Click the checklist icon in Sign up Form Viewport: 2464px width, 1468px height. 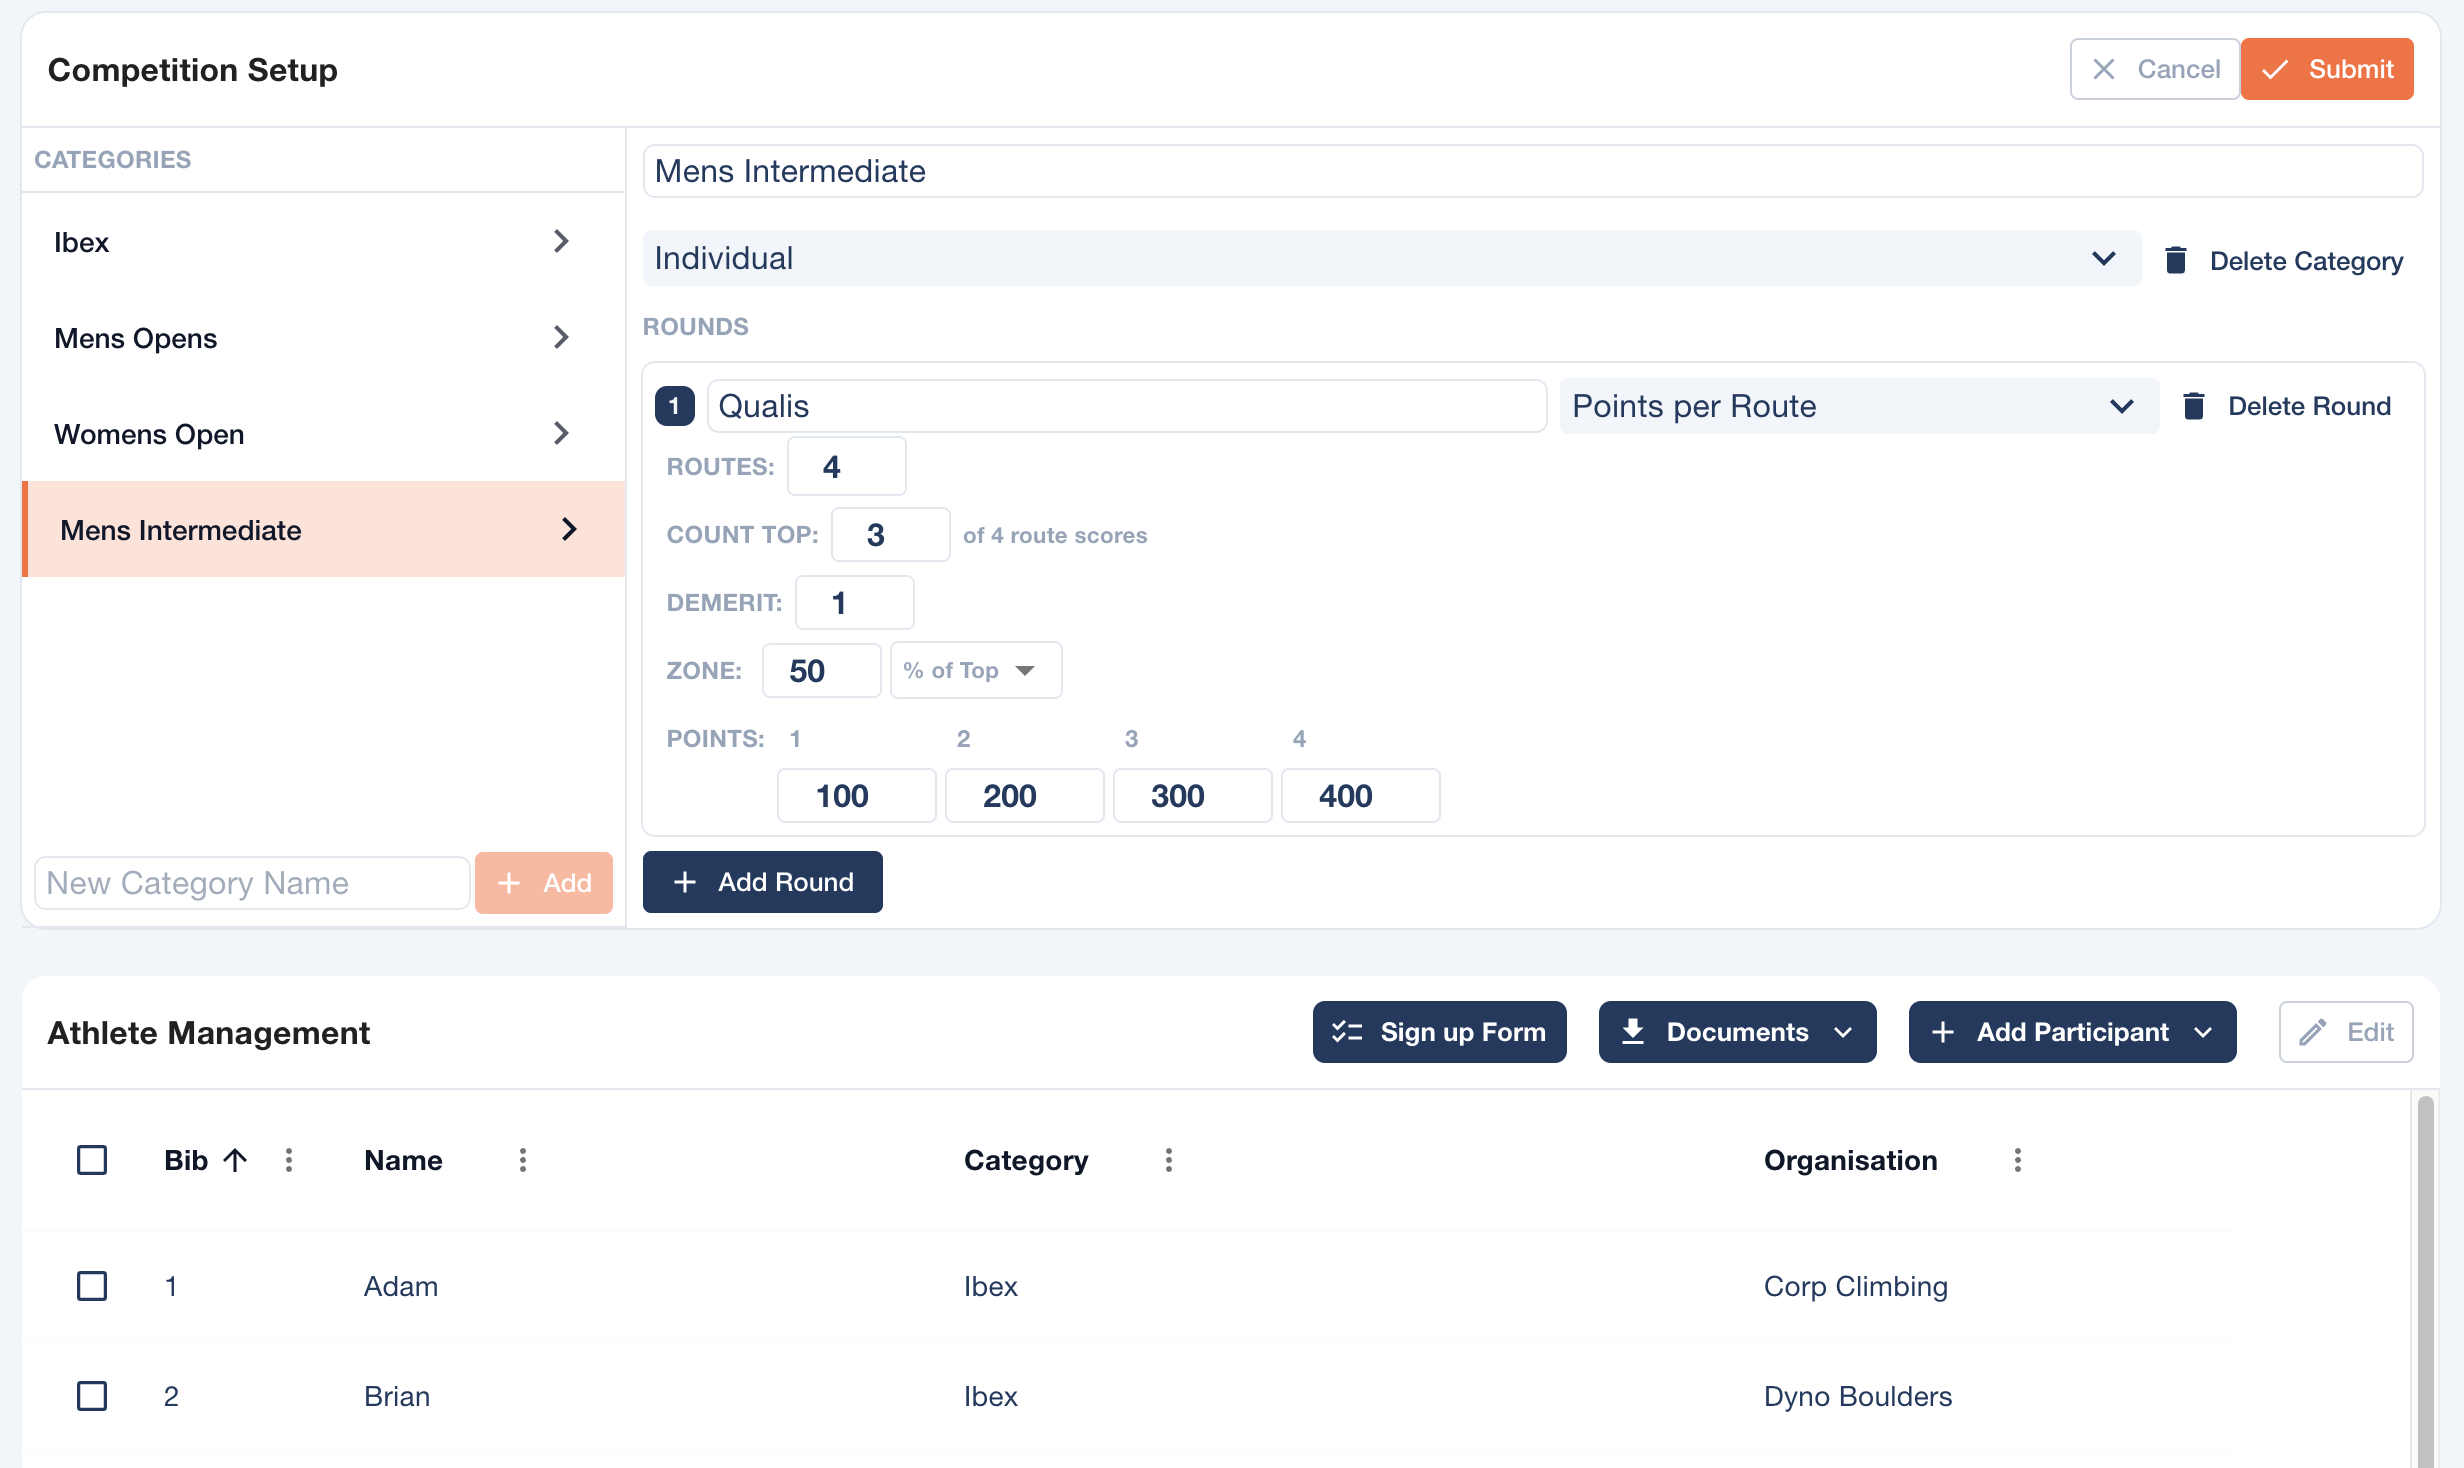[x=1347, y=1032]
